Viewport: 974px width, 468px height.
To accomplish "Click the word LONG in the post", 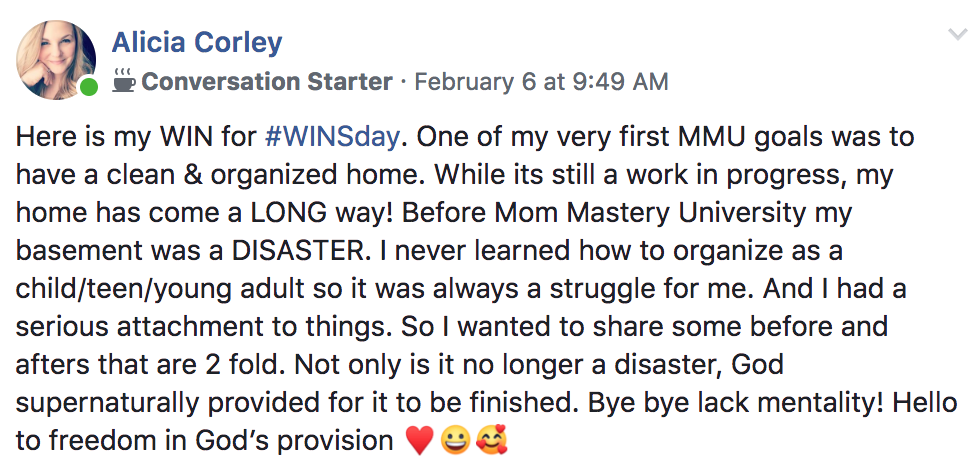I will 289,213.
